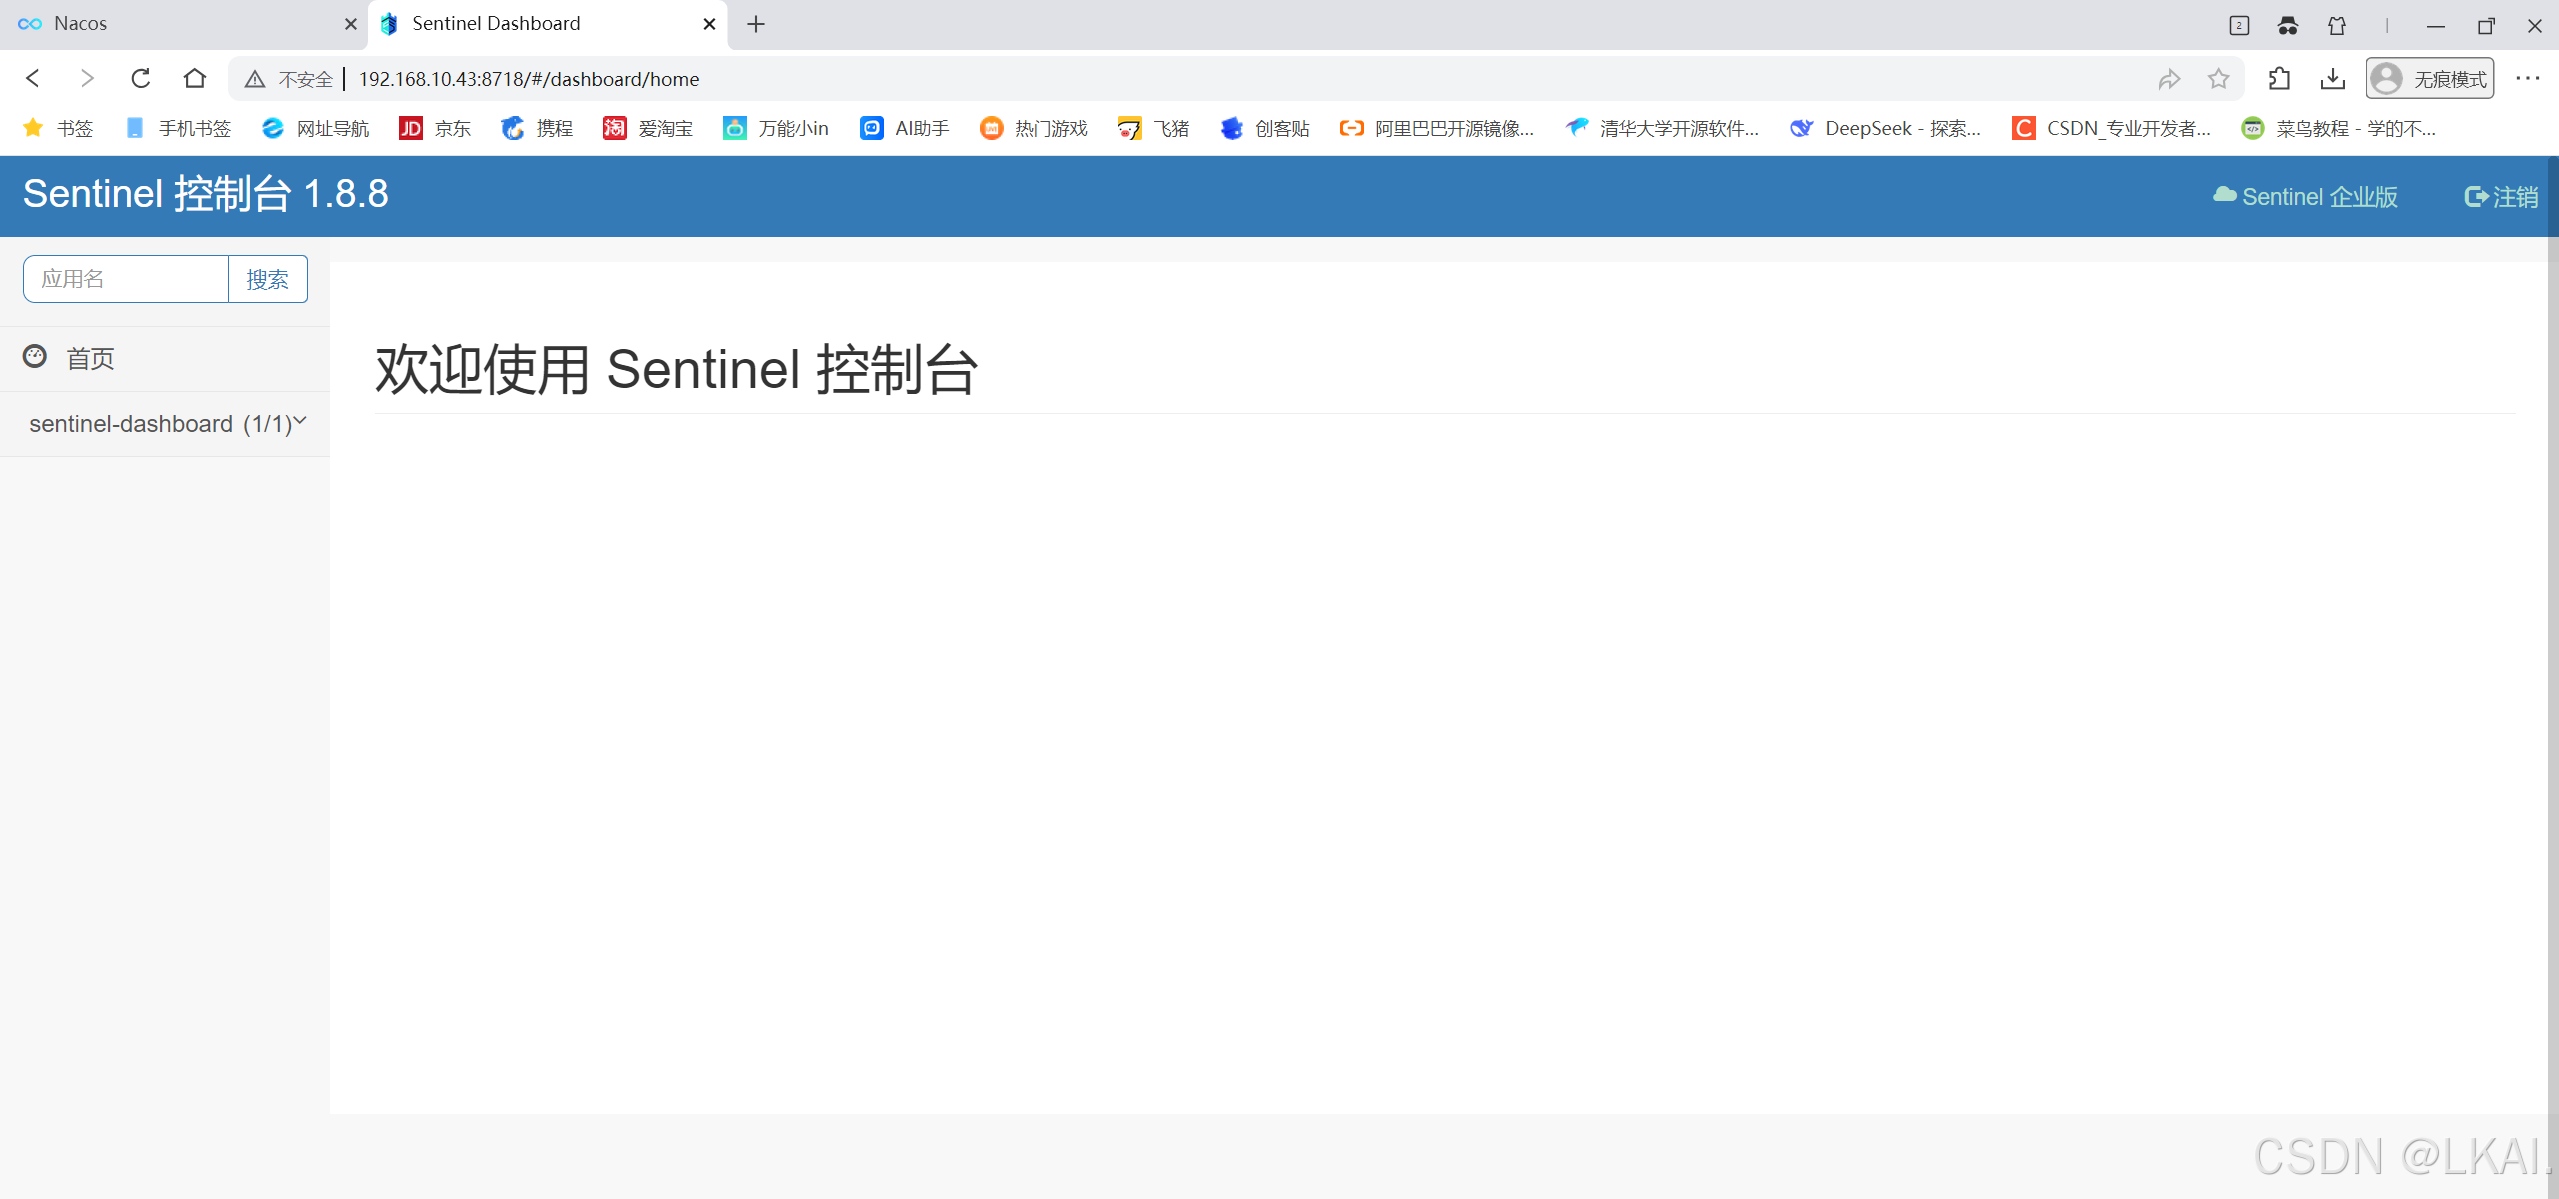Open the 书签 bookmark

point(59,128)
